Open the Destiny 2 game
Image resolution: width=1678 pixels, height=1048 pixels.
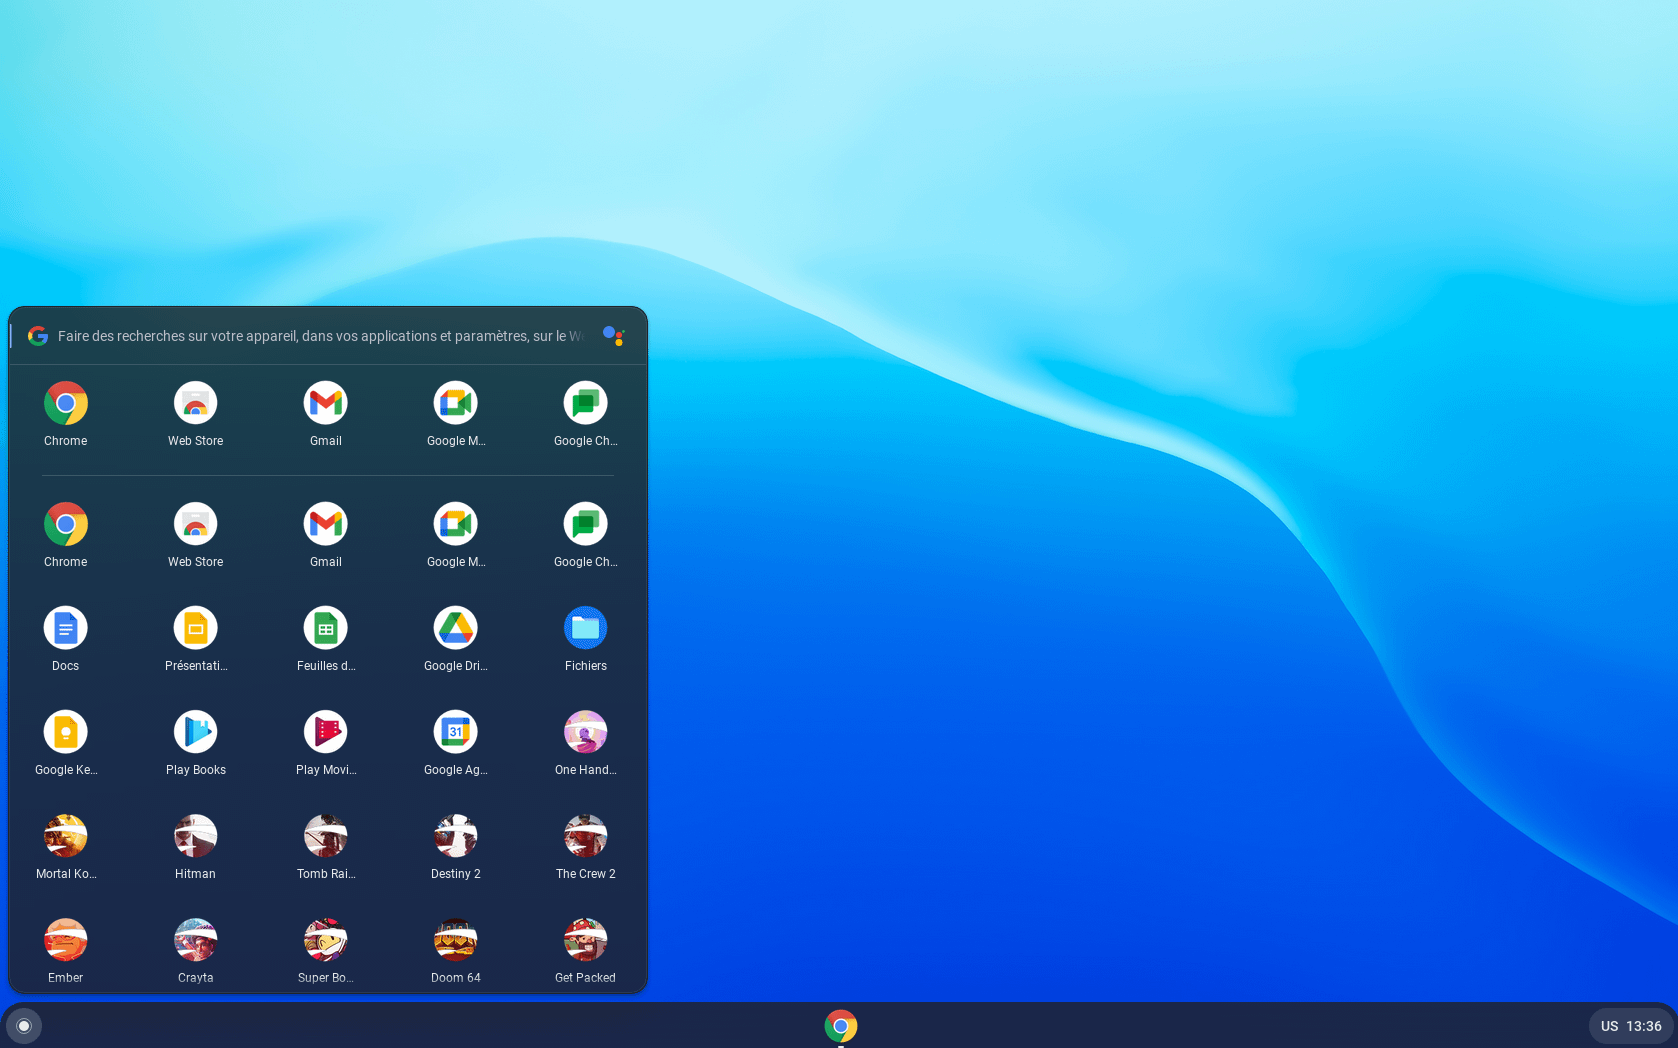pyautogui.click(x=455, y=835)
